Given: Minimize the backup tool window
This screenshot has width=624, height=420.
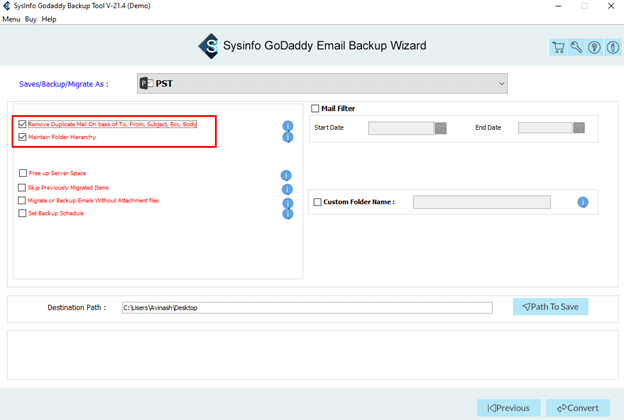Looking at the screenshot, I should (558, 6).
